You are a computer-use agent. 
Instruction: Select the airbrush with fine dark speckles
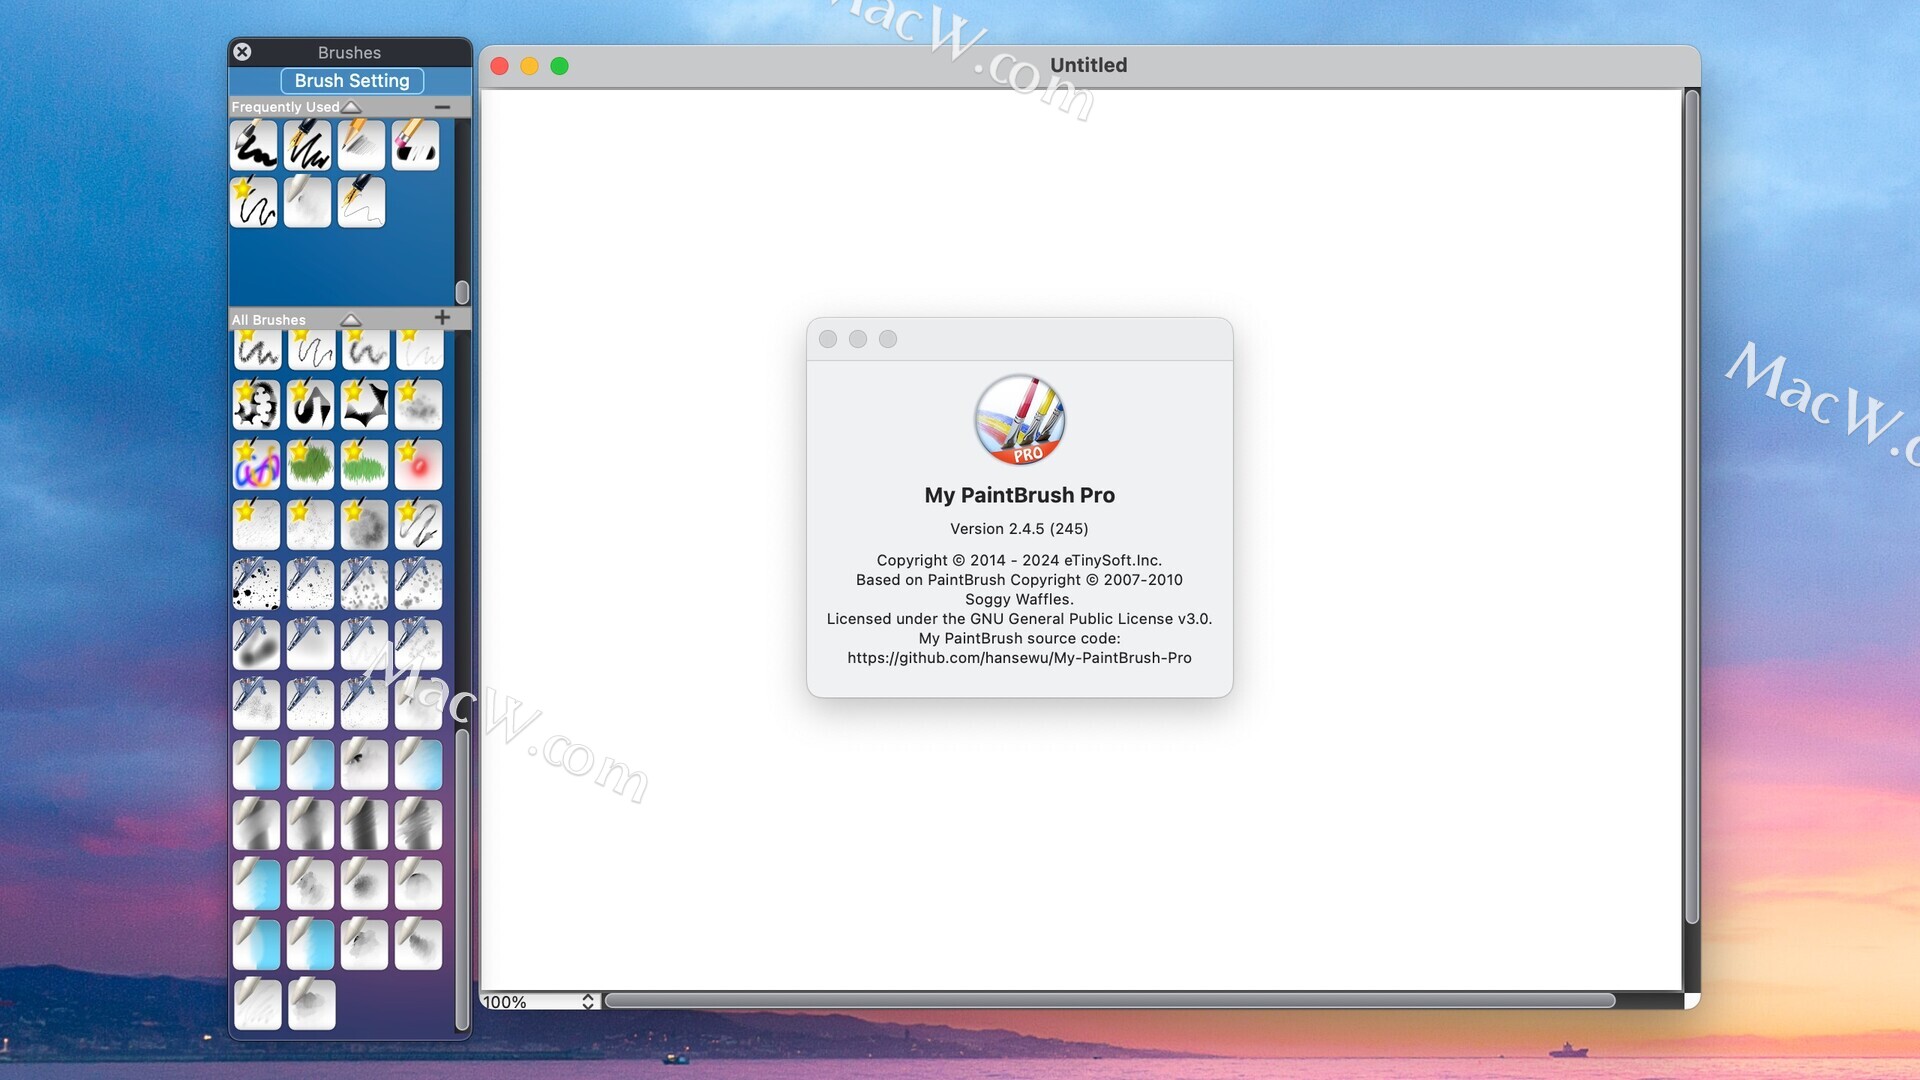(x=311, y=585)
